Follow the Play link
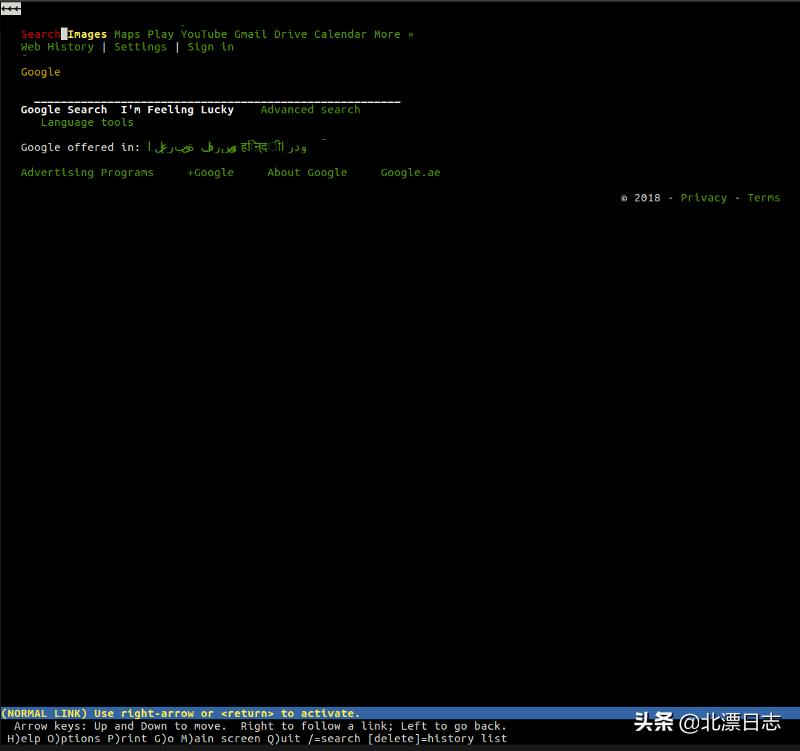 pyautogui.click(x=161, y=34)
